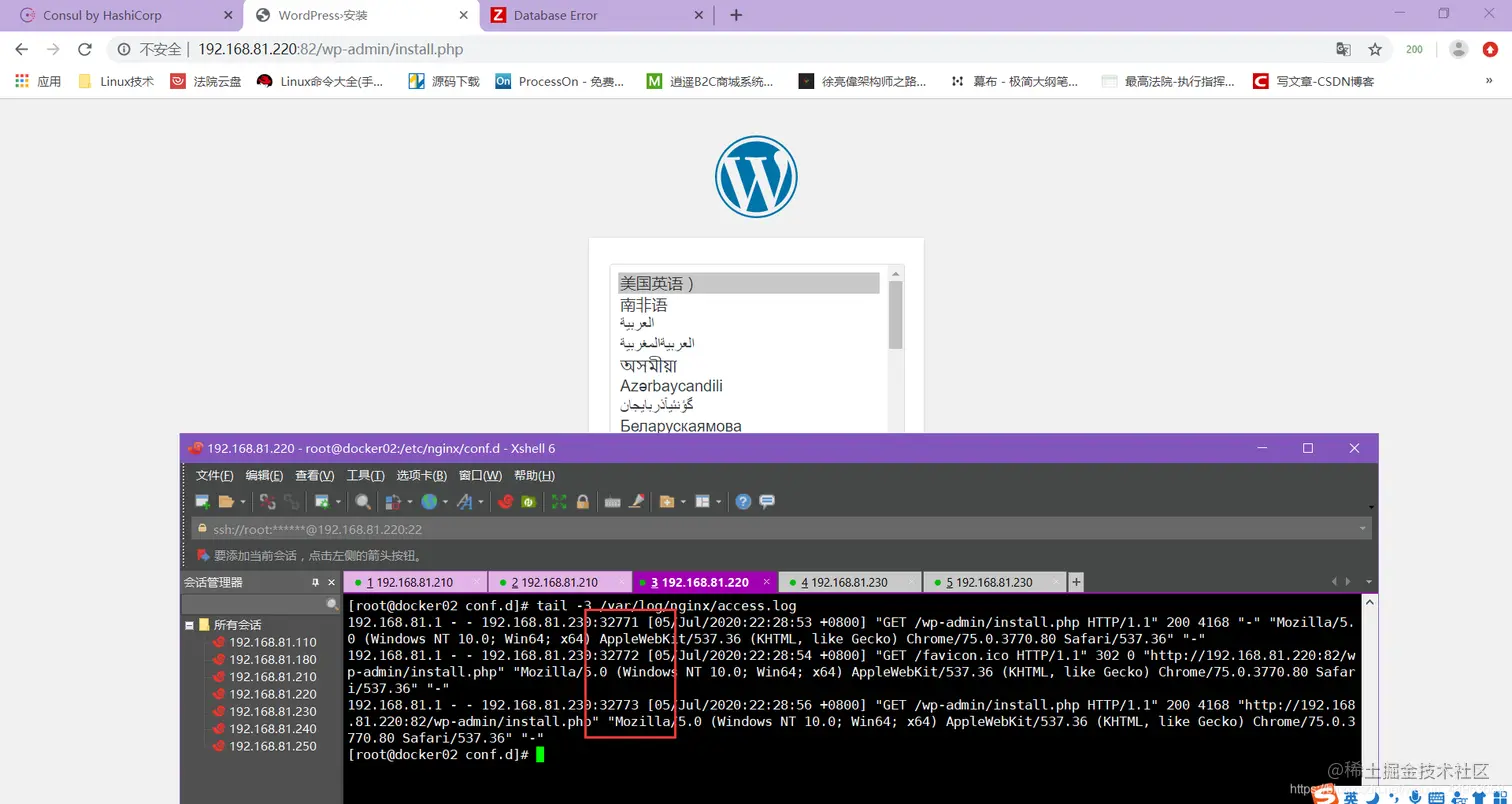Click the magnifier Find icon in Xshell

(x=363, y=502)
